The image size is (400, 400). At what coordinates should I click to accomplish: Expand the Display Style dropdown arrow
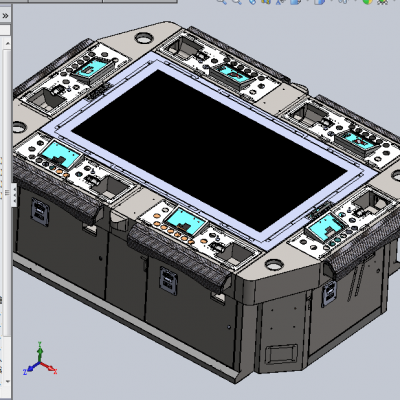click(x=332, y=1)
